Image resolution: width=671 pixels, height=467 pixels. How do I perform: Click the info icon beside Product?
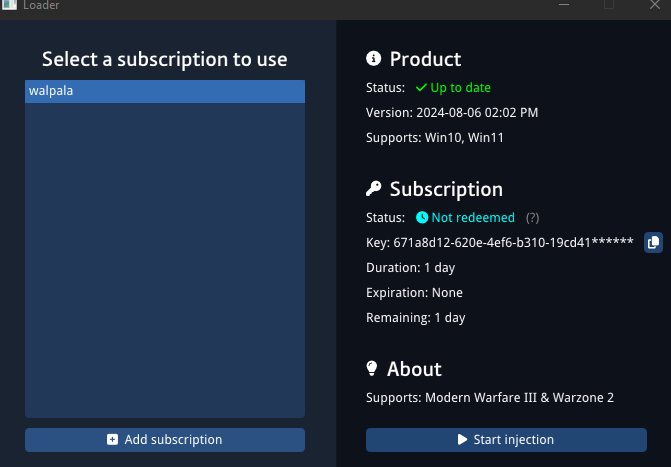(374, 59)
